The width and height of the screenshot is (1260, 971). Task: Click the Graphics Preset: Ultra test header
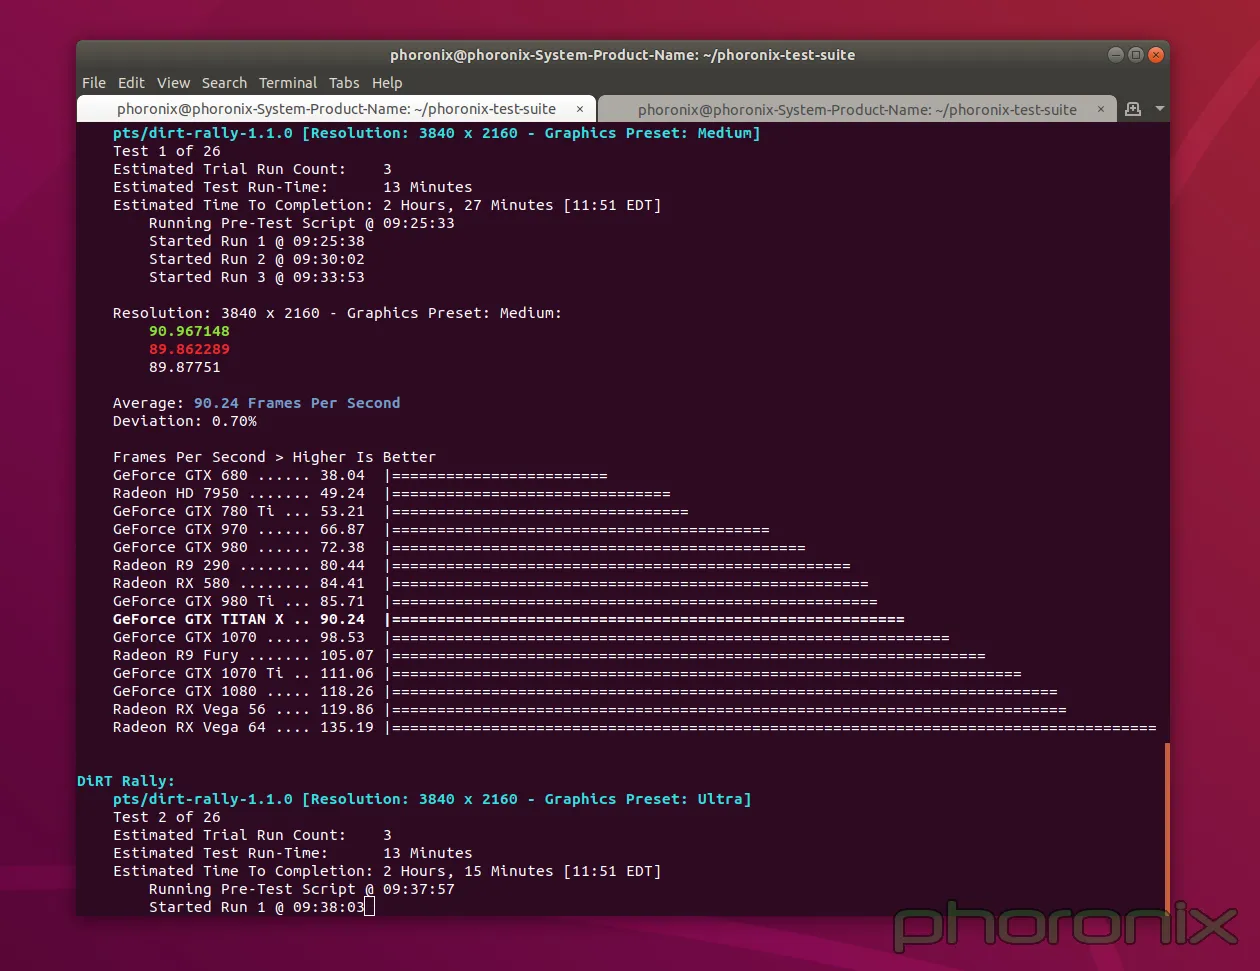click(432, 799)
